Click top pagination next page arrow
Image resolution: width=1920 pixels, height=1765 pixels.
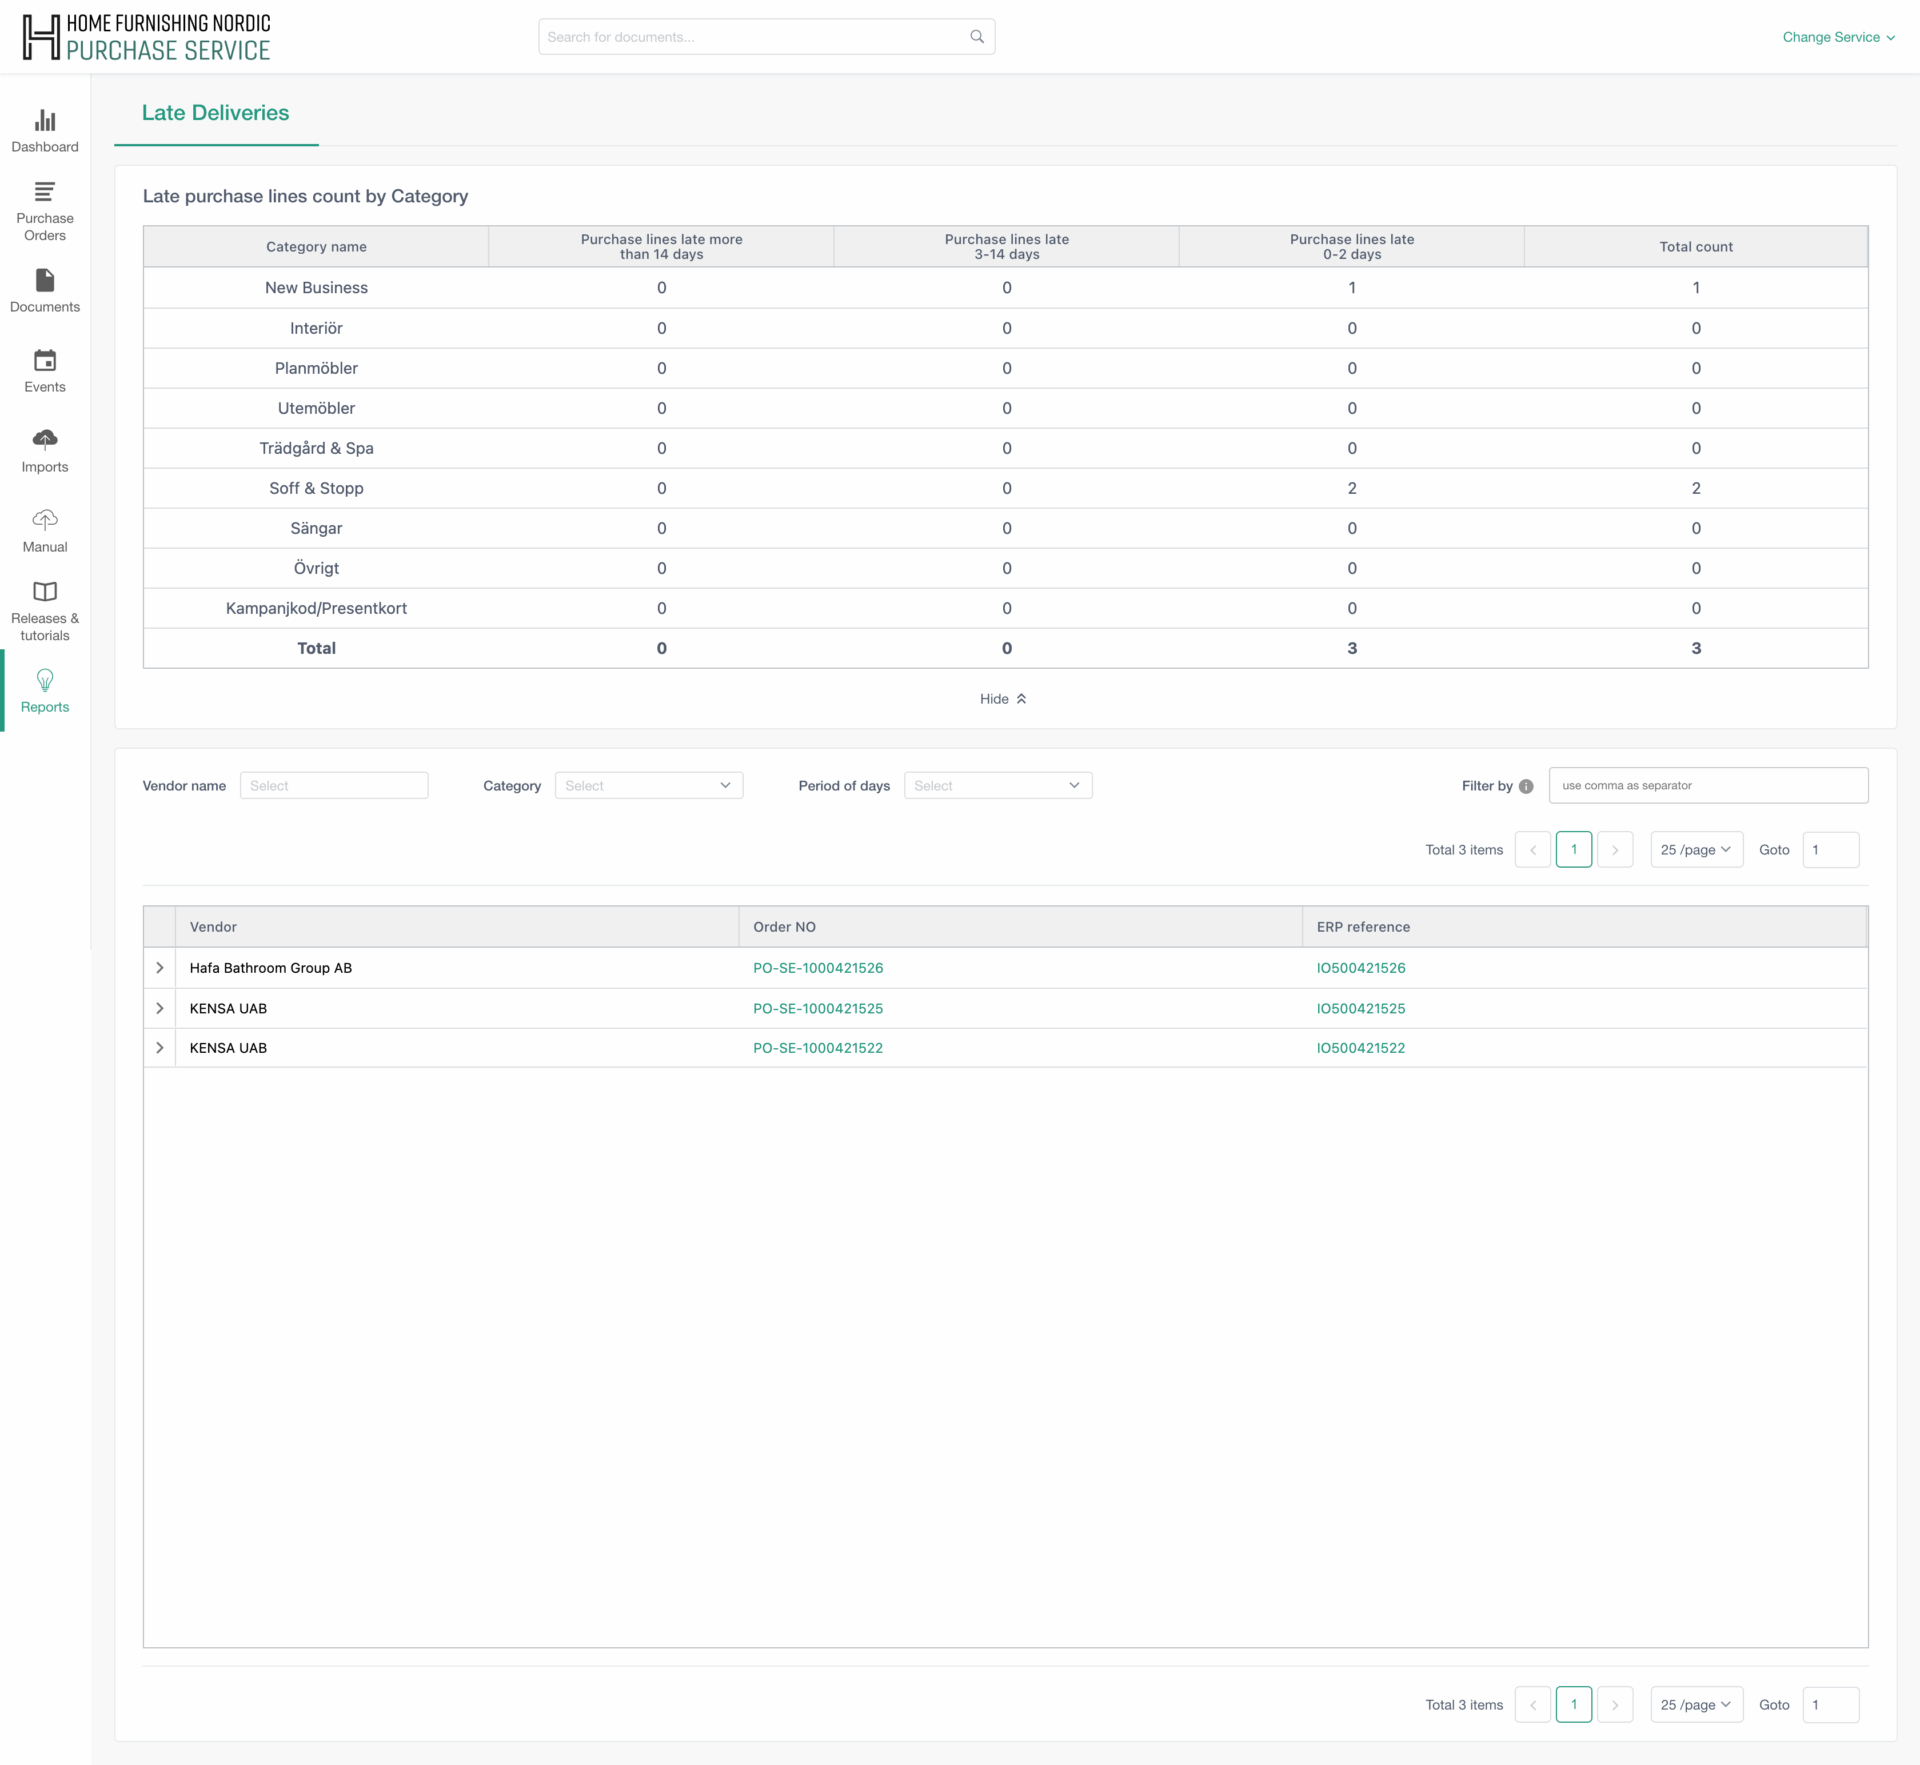1615,850
